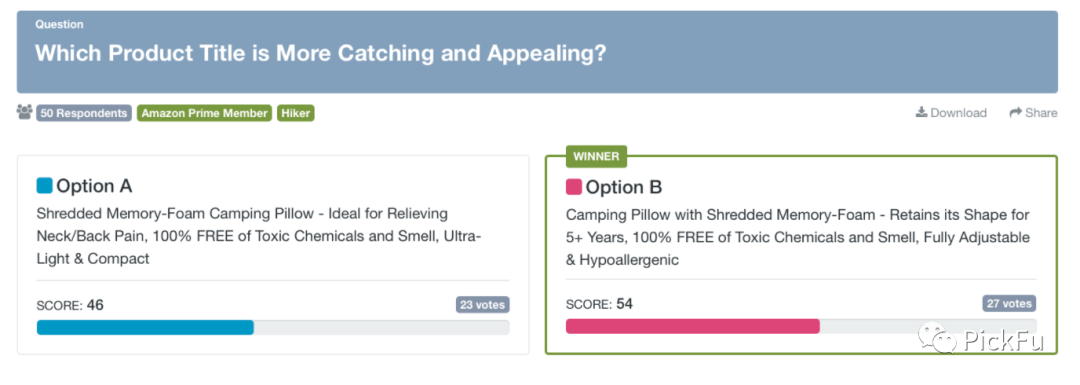This screenshot has width=1080, height=385.
Task: Open the 50 Respondents badge
Action: 84,113
